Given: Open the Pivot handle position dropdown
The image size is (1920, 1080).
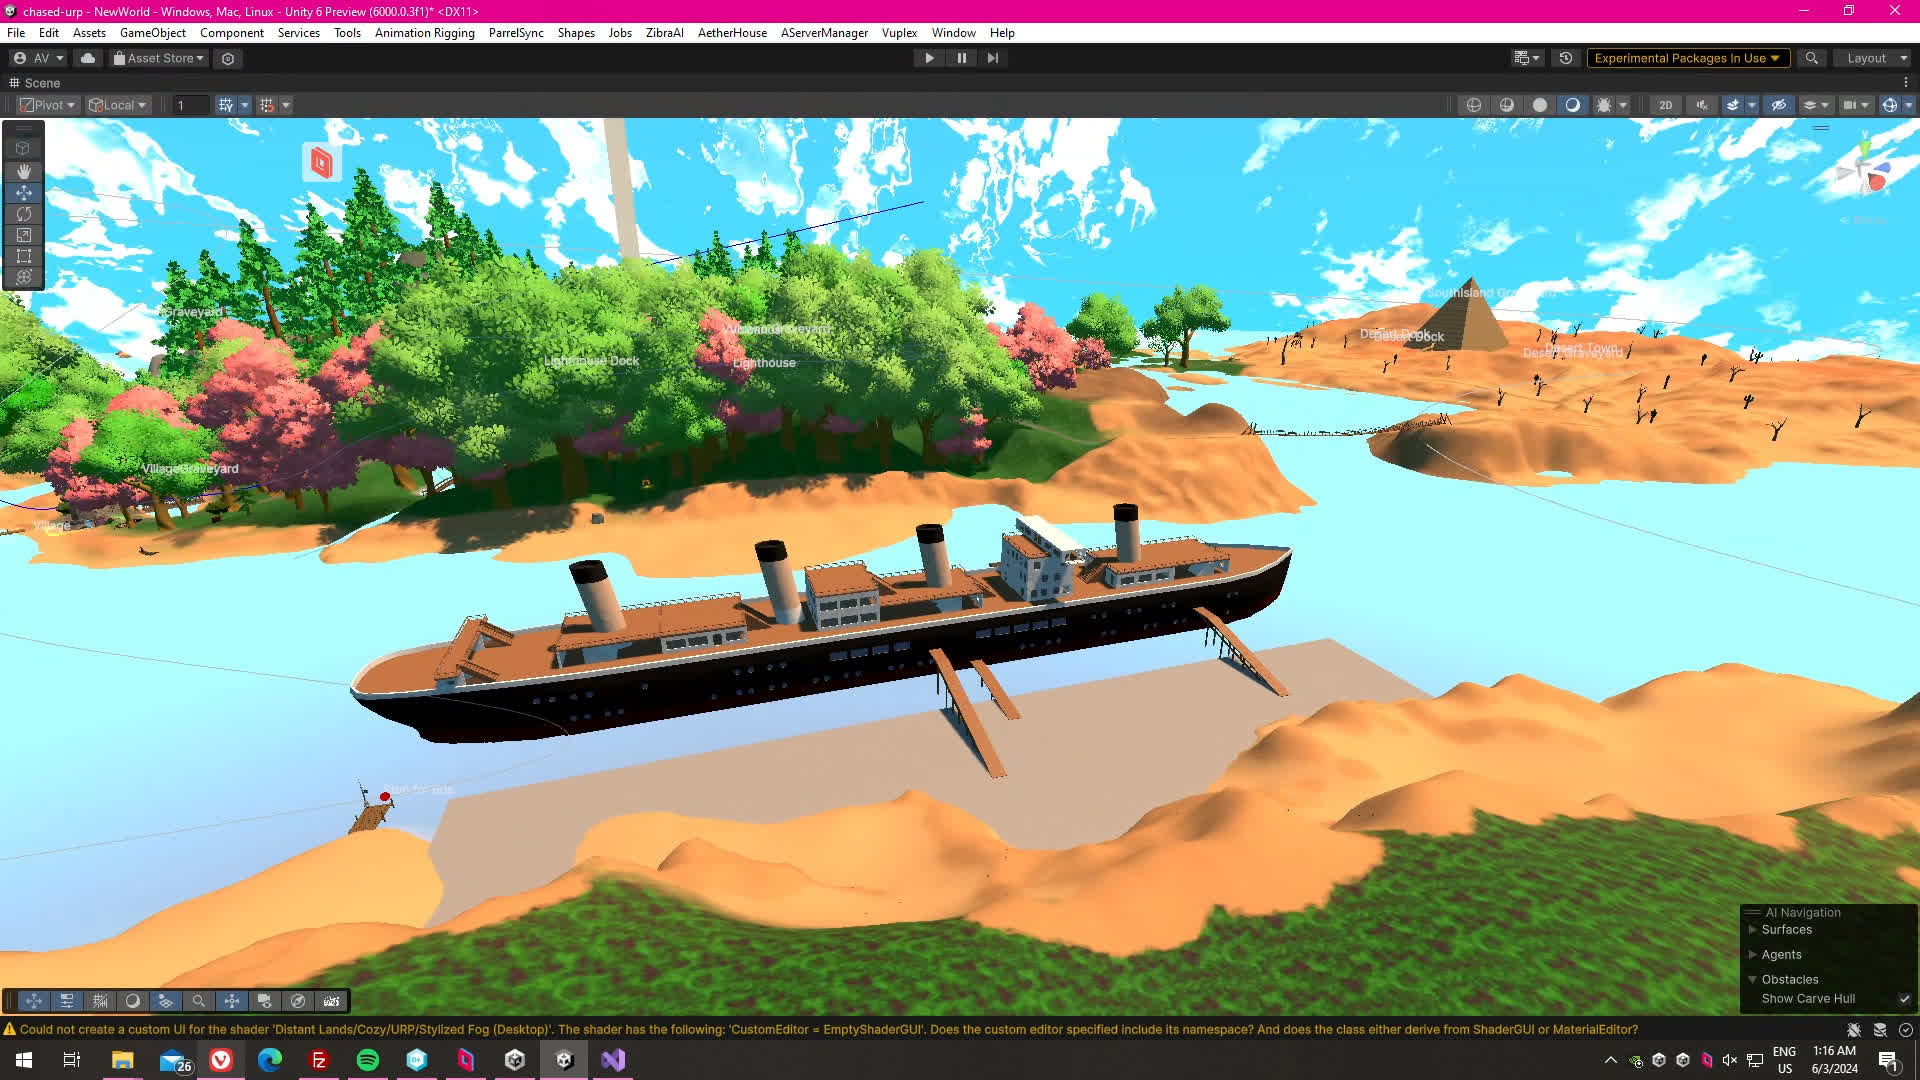Looking at the screenshot, I should click(x=48, y=105).
